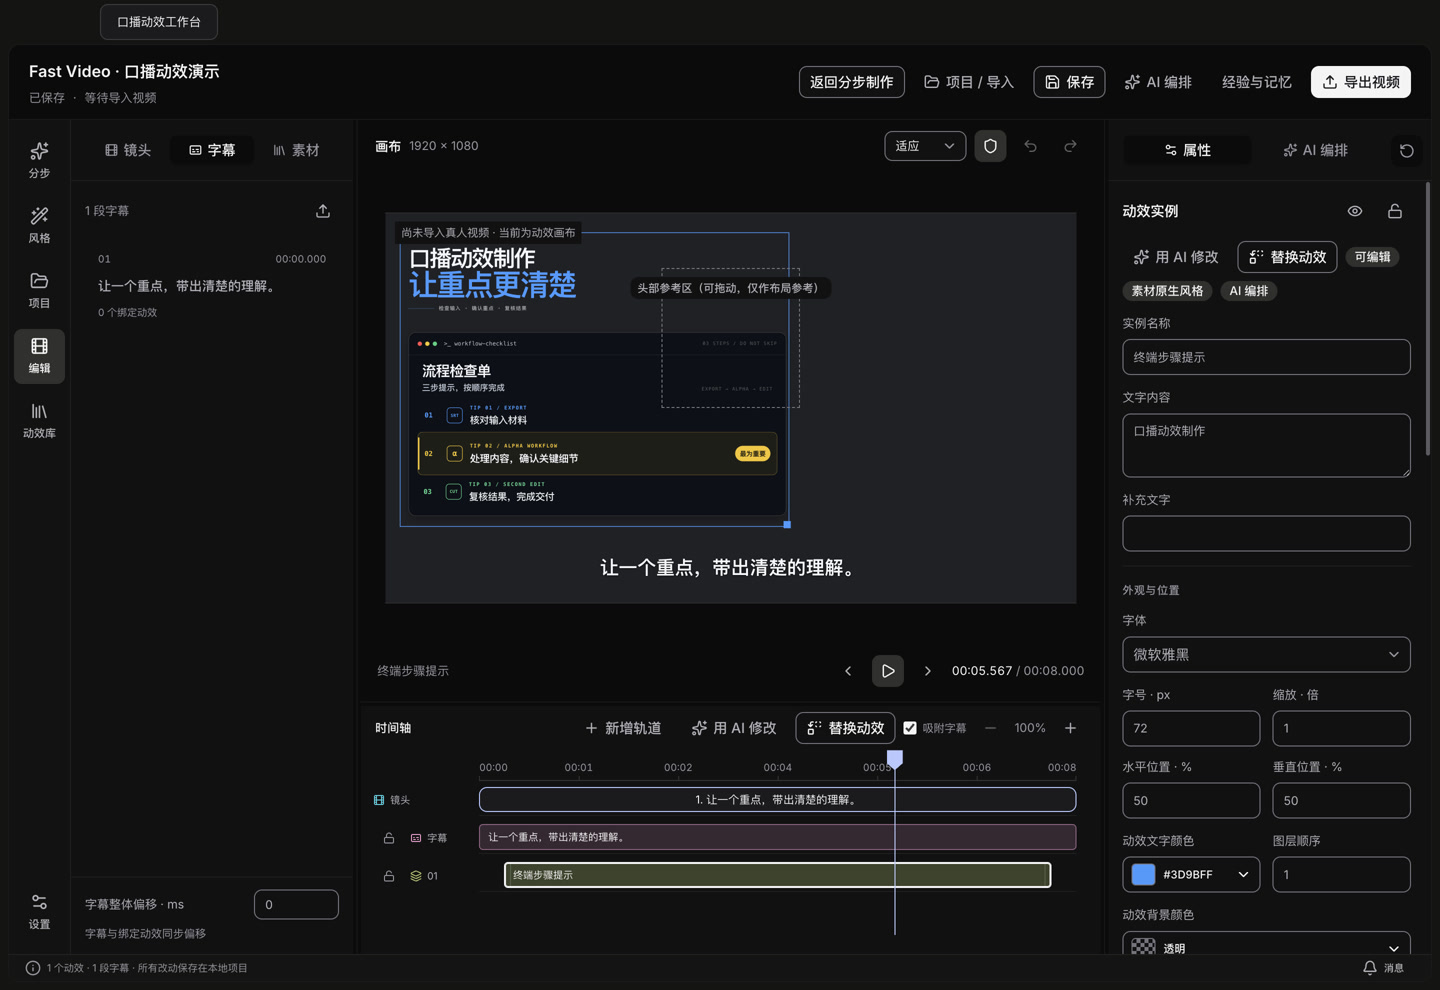This screenshot has height=990, width=1440.
Task: Switch to the 素材 tab
Action: point(296,150)
